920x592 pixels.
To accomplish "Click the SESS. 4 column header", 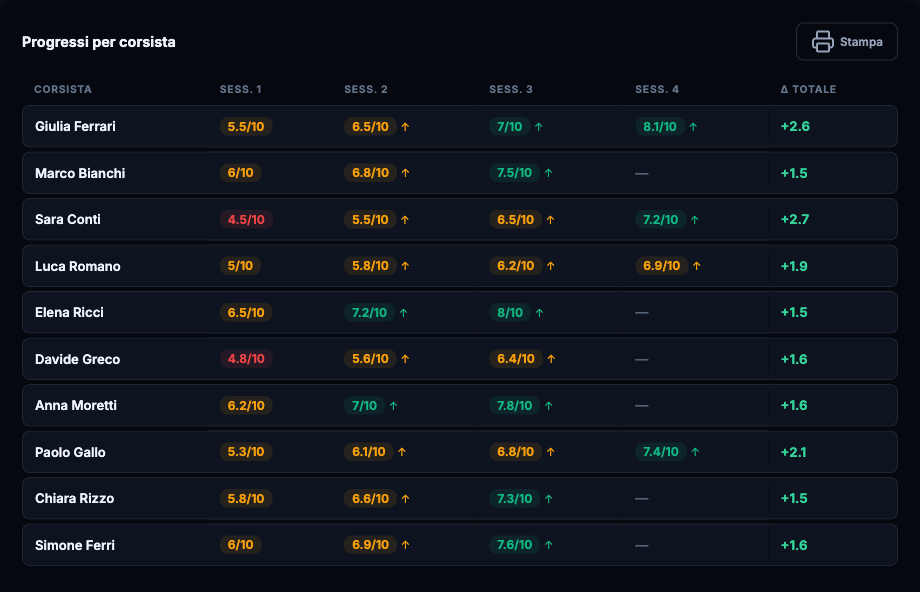I will pyautogui.click(x=657, y=89).
